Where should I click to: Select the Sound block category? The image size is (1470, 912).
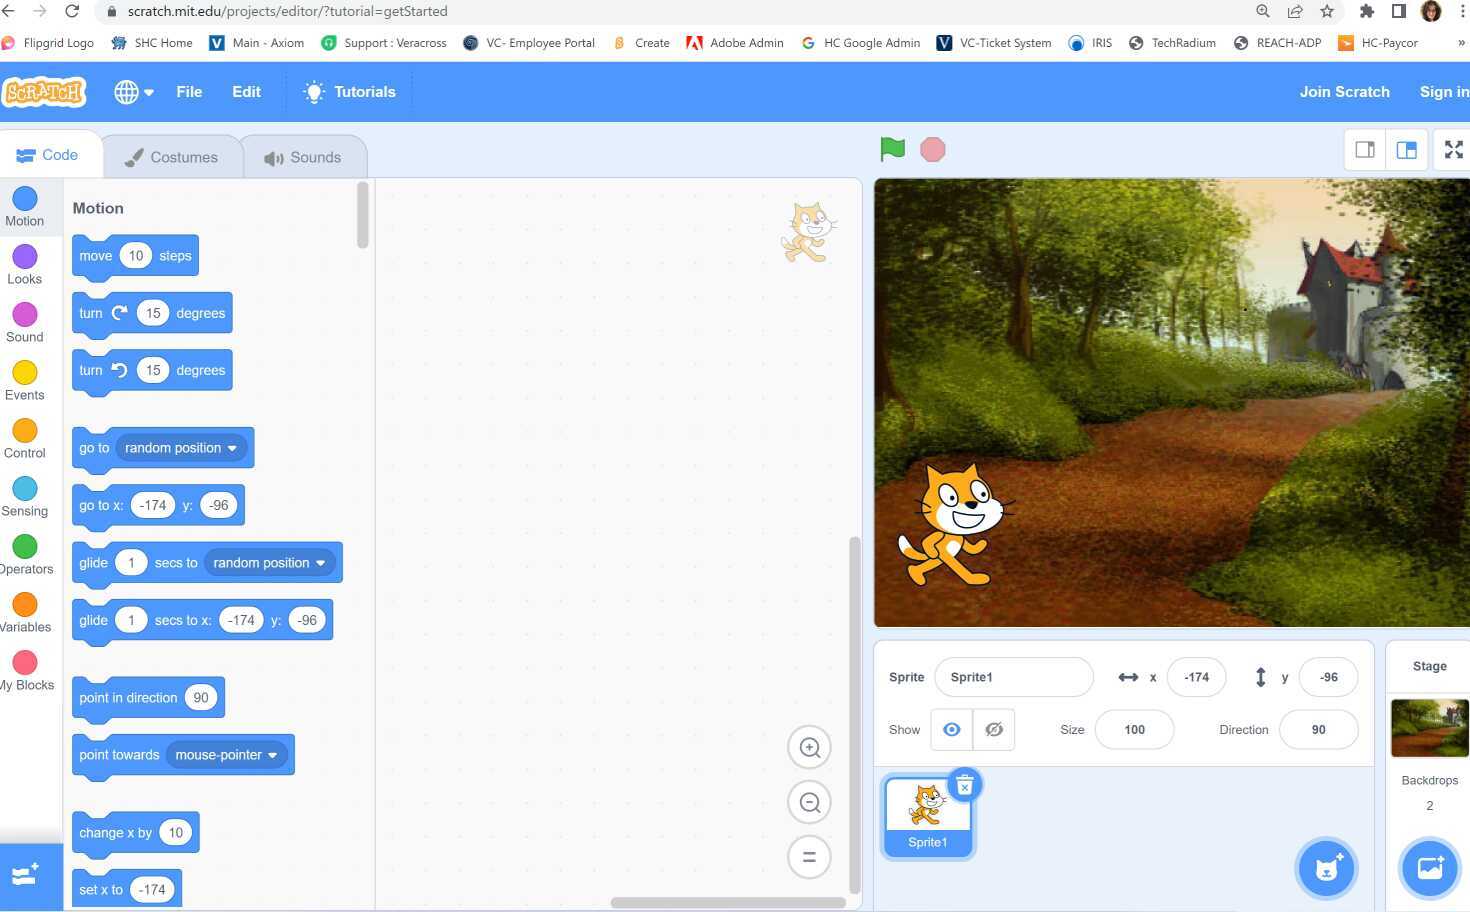(x=25, y=323)
